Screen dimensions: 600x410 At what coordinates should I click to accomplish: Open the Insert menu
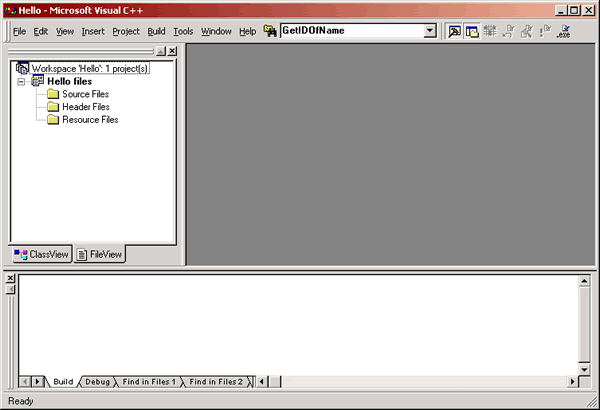(93, 31)
